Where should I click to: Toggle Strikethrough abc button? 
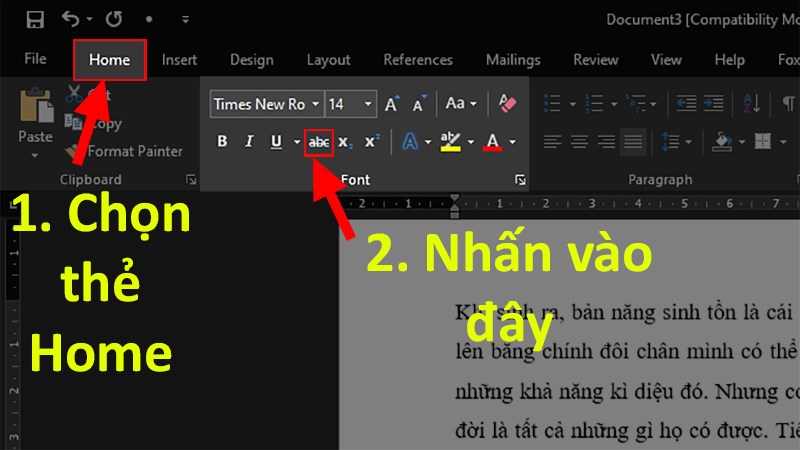click(x=319, y=142)
